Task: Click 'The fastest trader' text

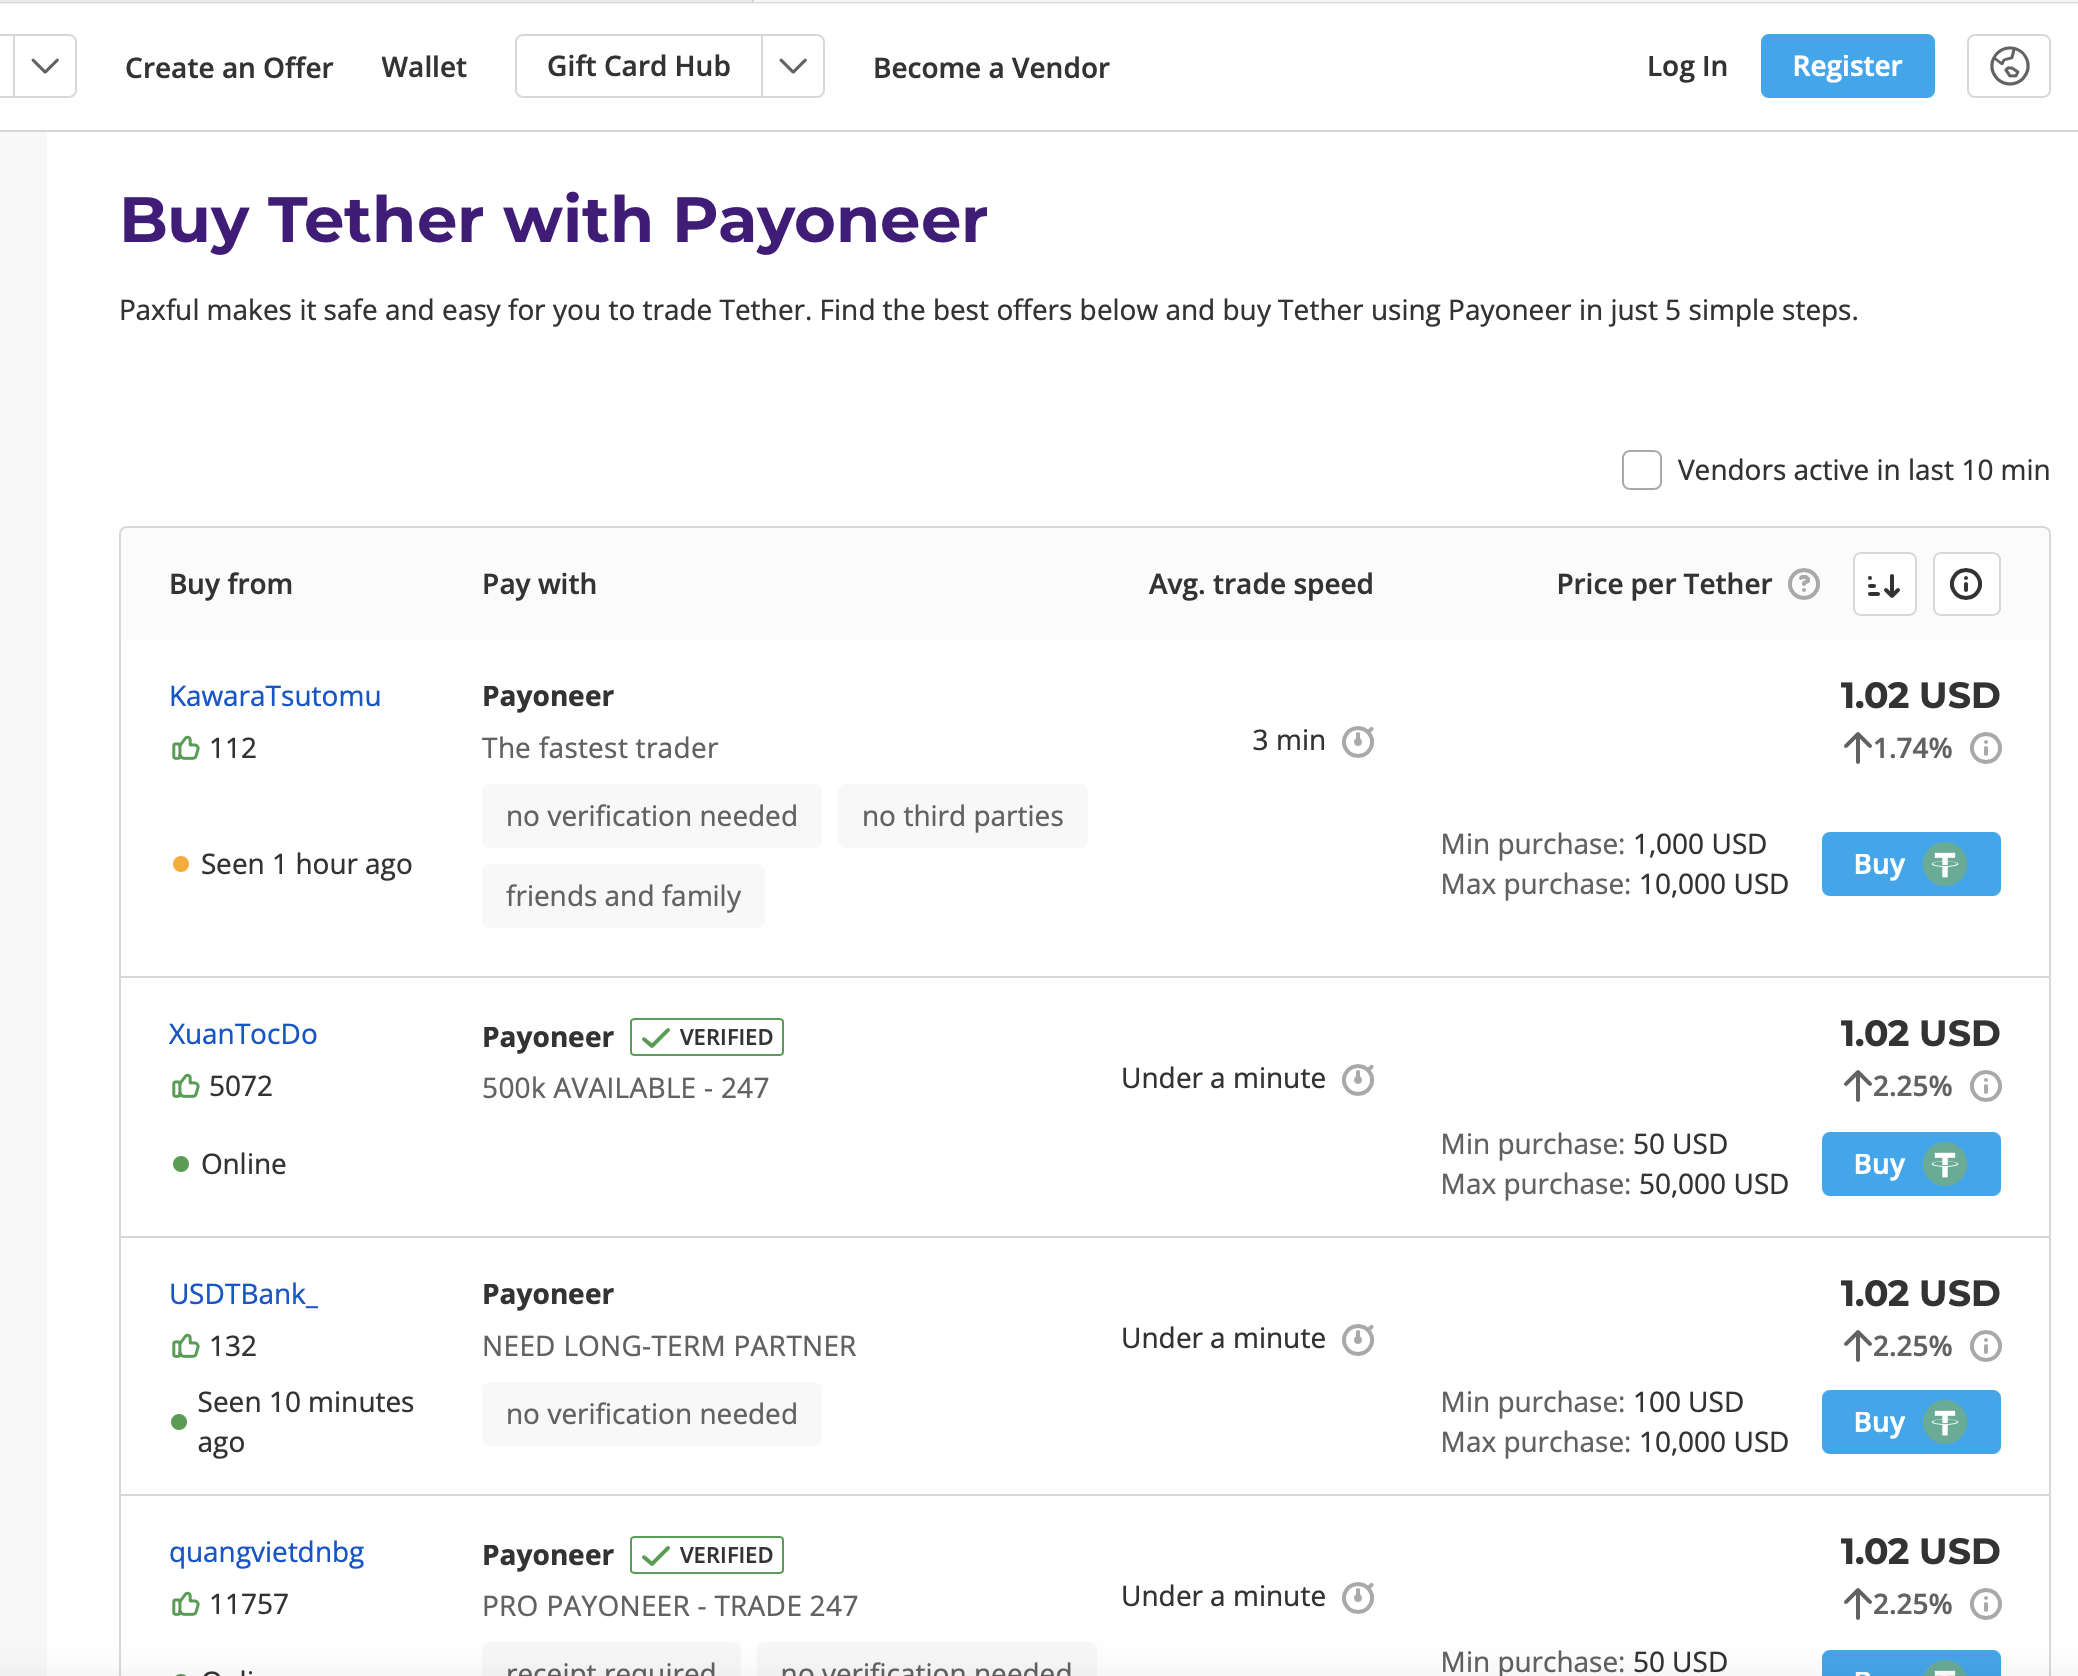Action: 600,748
